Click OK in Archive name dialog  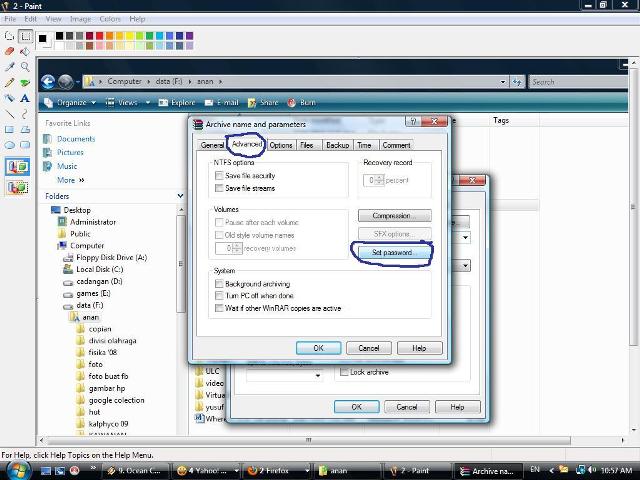[318, 348]
